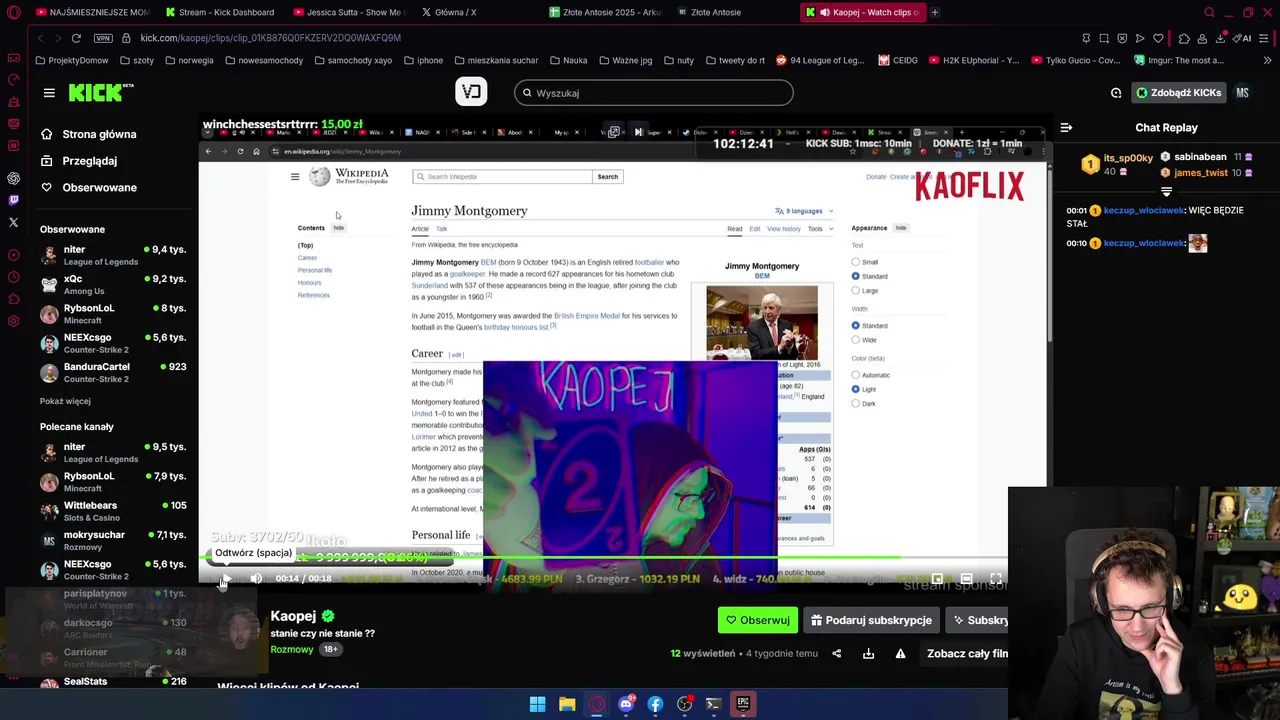This screenshot has width=1280, height=720.
Task: Open Epic Games Launcher from taskbar
Action: coord(743,704)
